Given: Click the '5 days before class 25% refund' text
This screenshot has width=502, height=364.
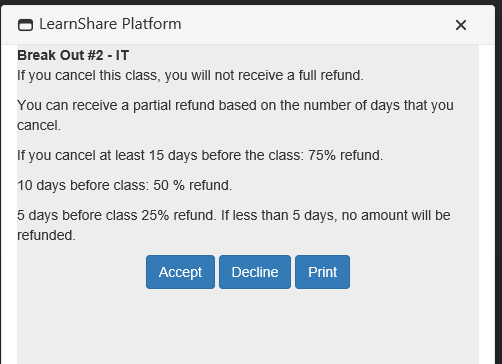Looking at the screenshot, I should click(116, 215).
